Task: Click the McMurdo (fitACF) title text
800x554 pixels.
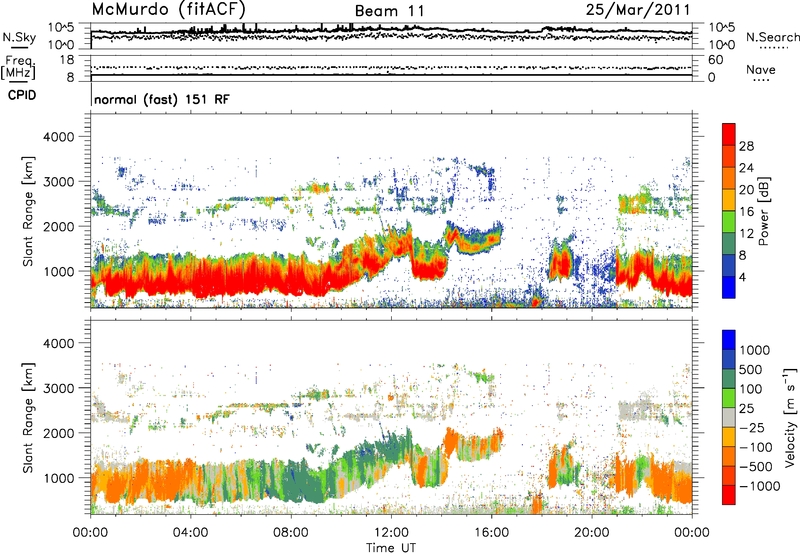Action: tap(168, 9)
